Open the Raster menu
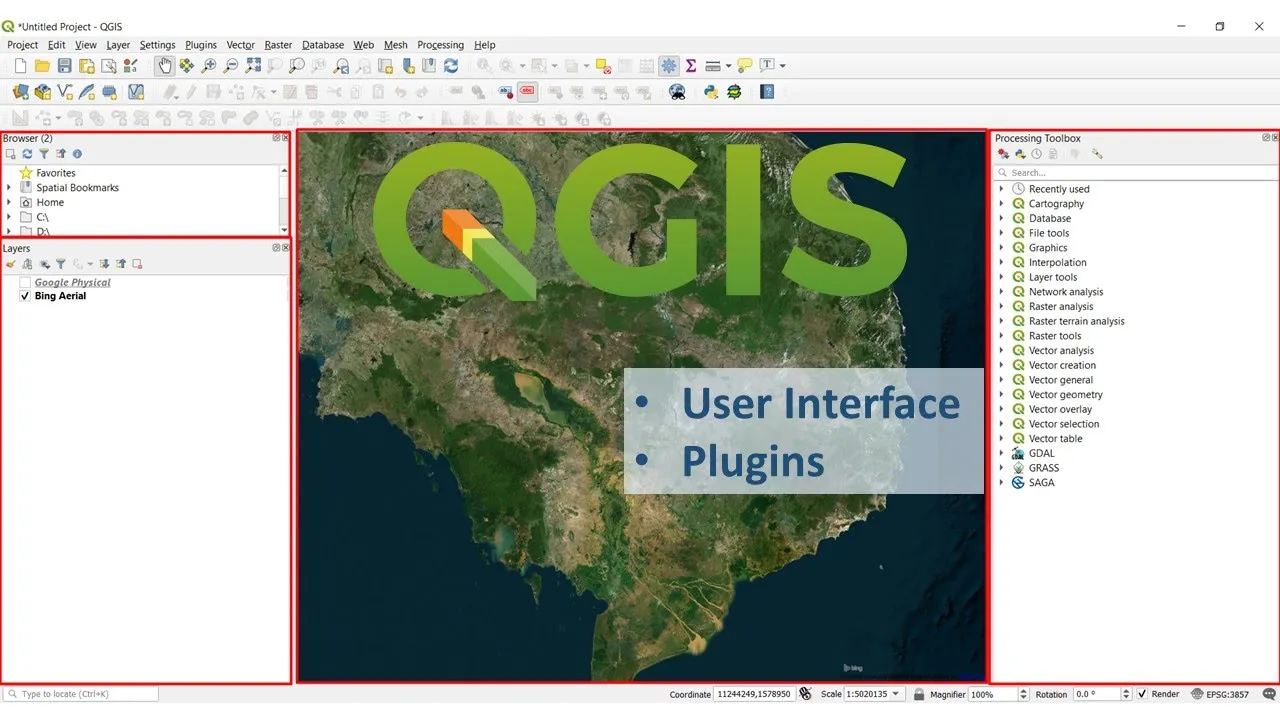Screen dimensions: 1280x720 278,45
